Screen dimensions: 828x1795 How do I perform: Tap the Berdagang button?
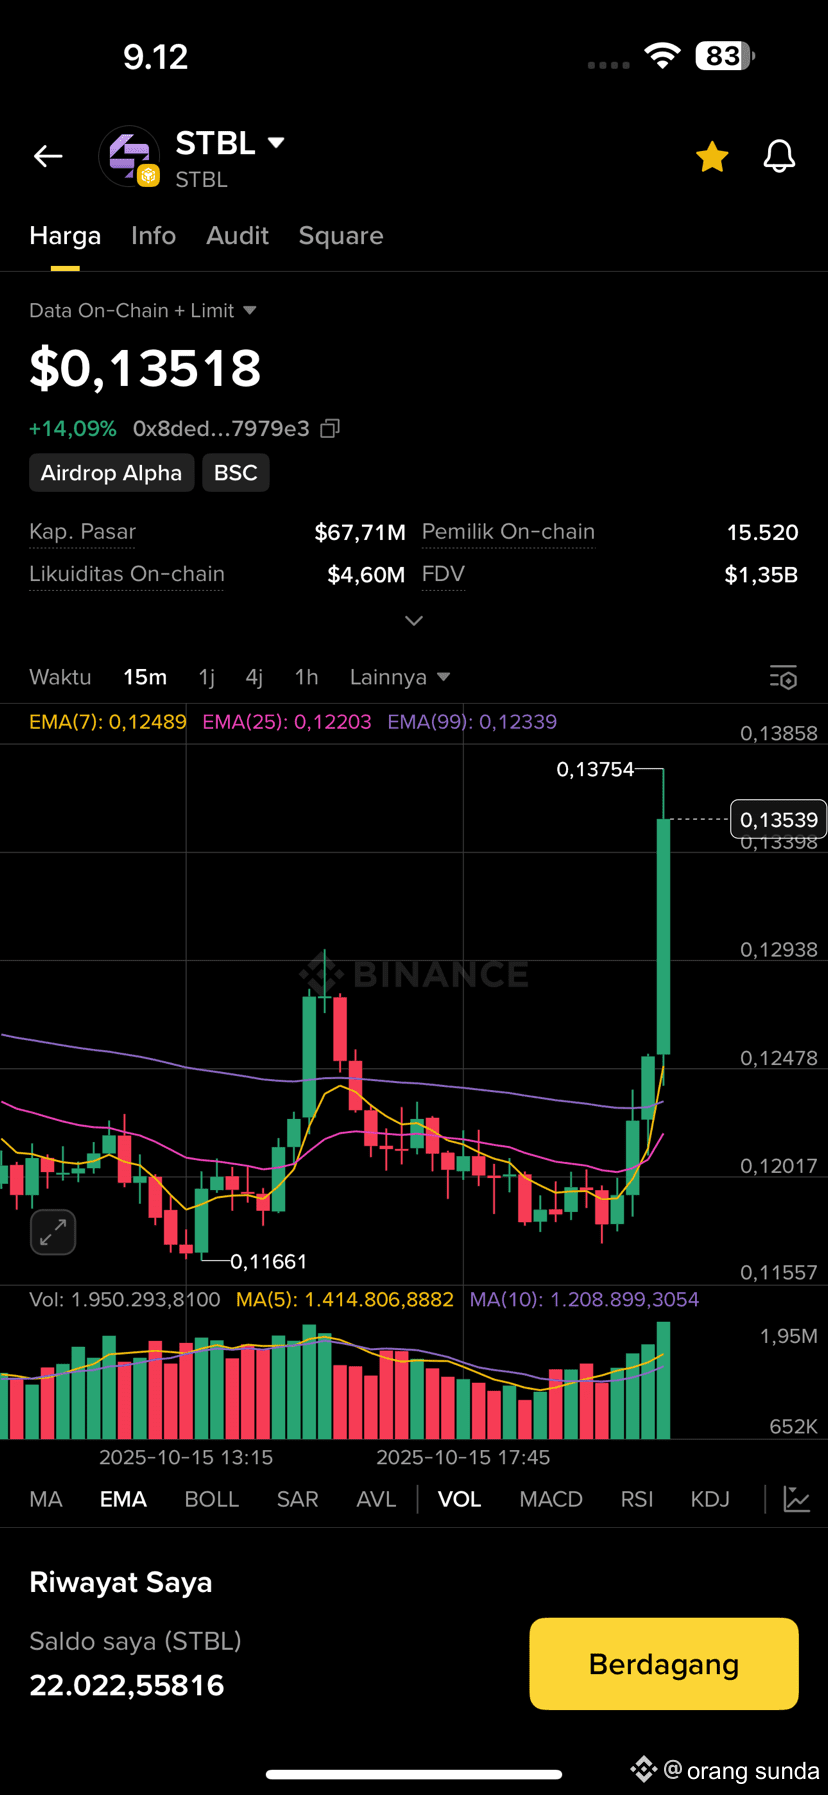(664, 1664)
